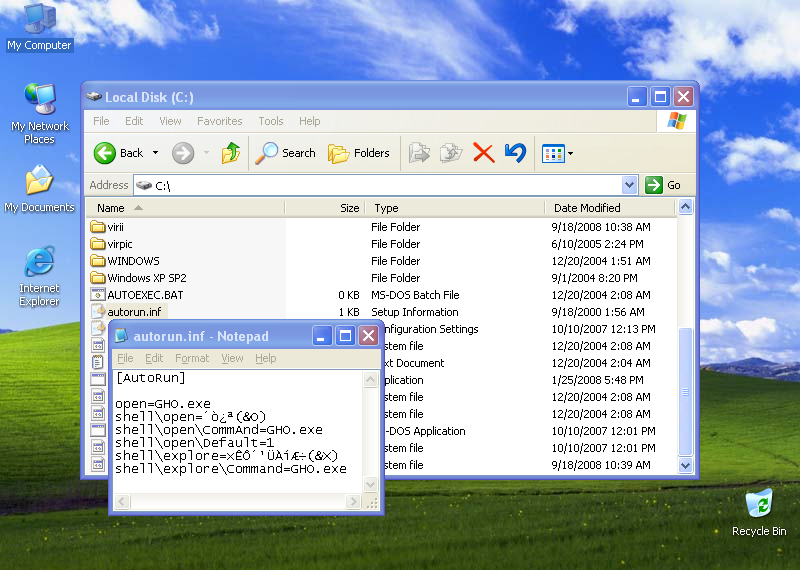Viewport: 800px width, 570px height.
Task: Open the Explorer Edit menu
Action: pyautogui.click(x=134, y=121)
